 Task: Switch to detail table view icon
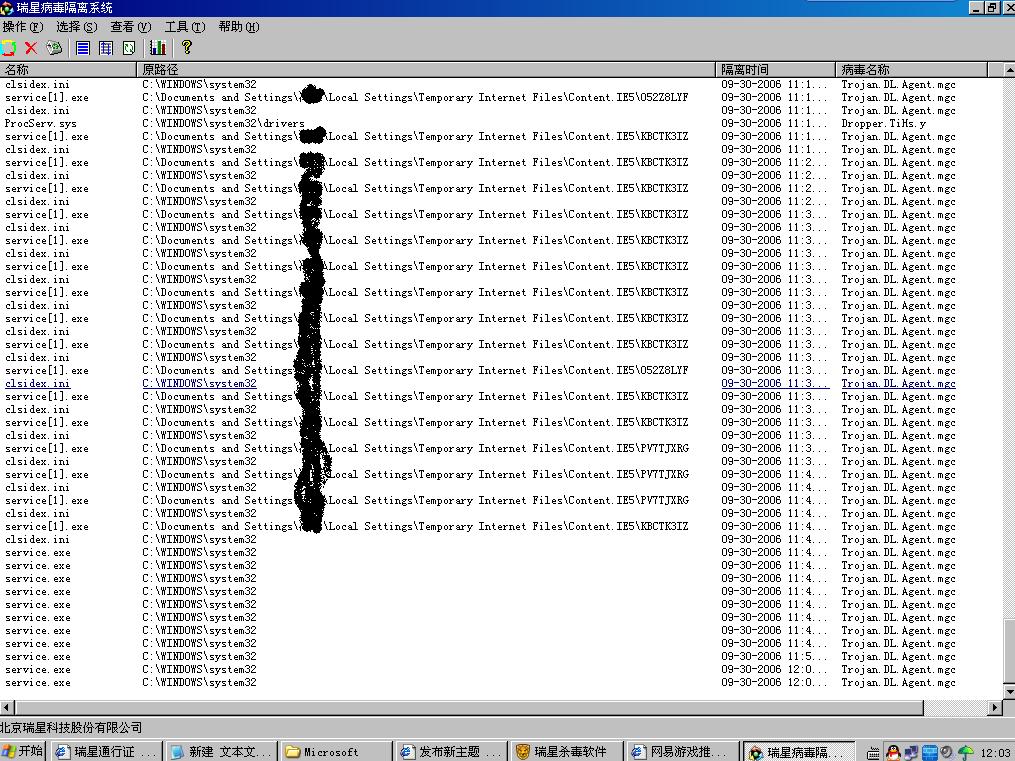click(x=106, y=48)
